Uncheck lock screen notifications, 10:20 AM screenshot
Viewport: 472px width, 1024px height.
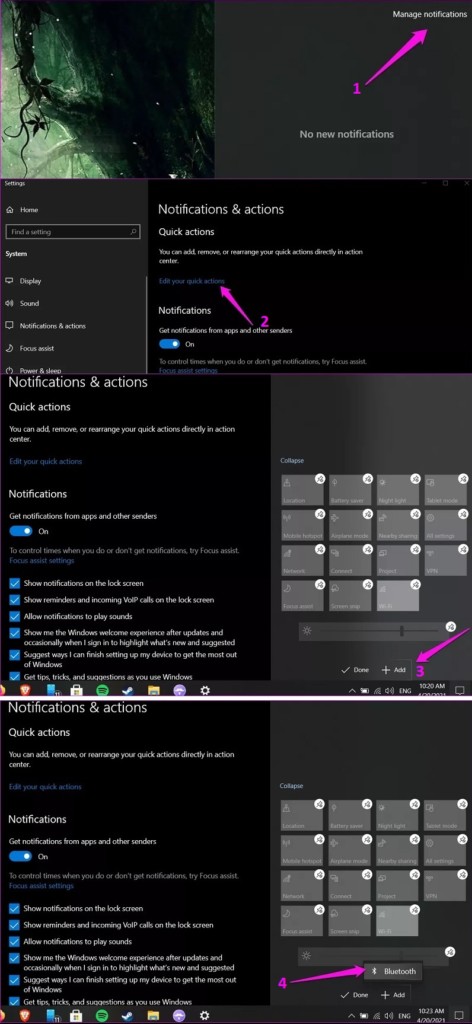15,583
